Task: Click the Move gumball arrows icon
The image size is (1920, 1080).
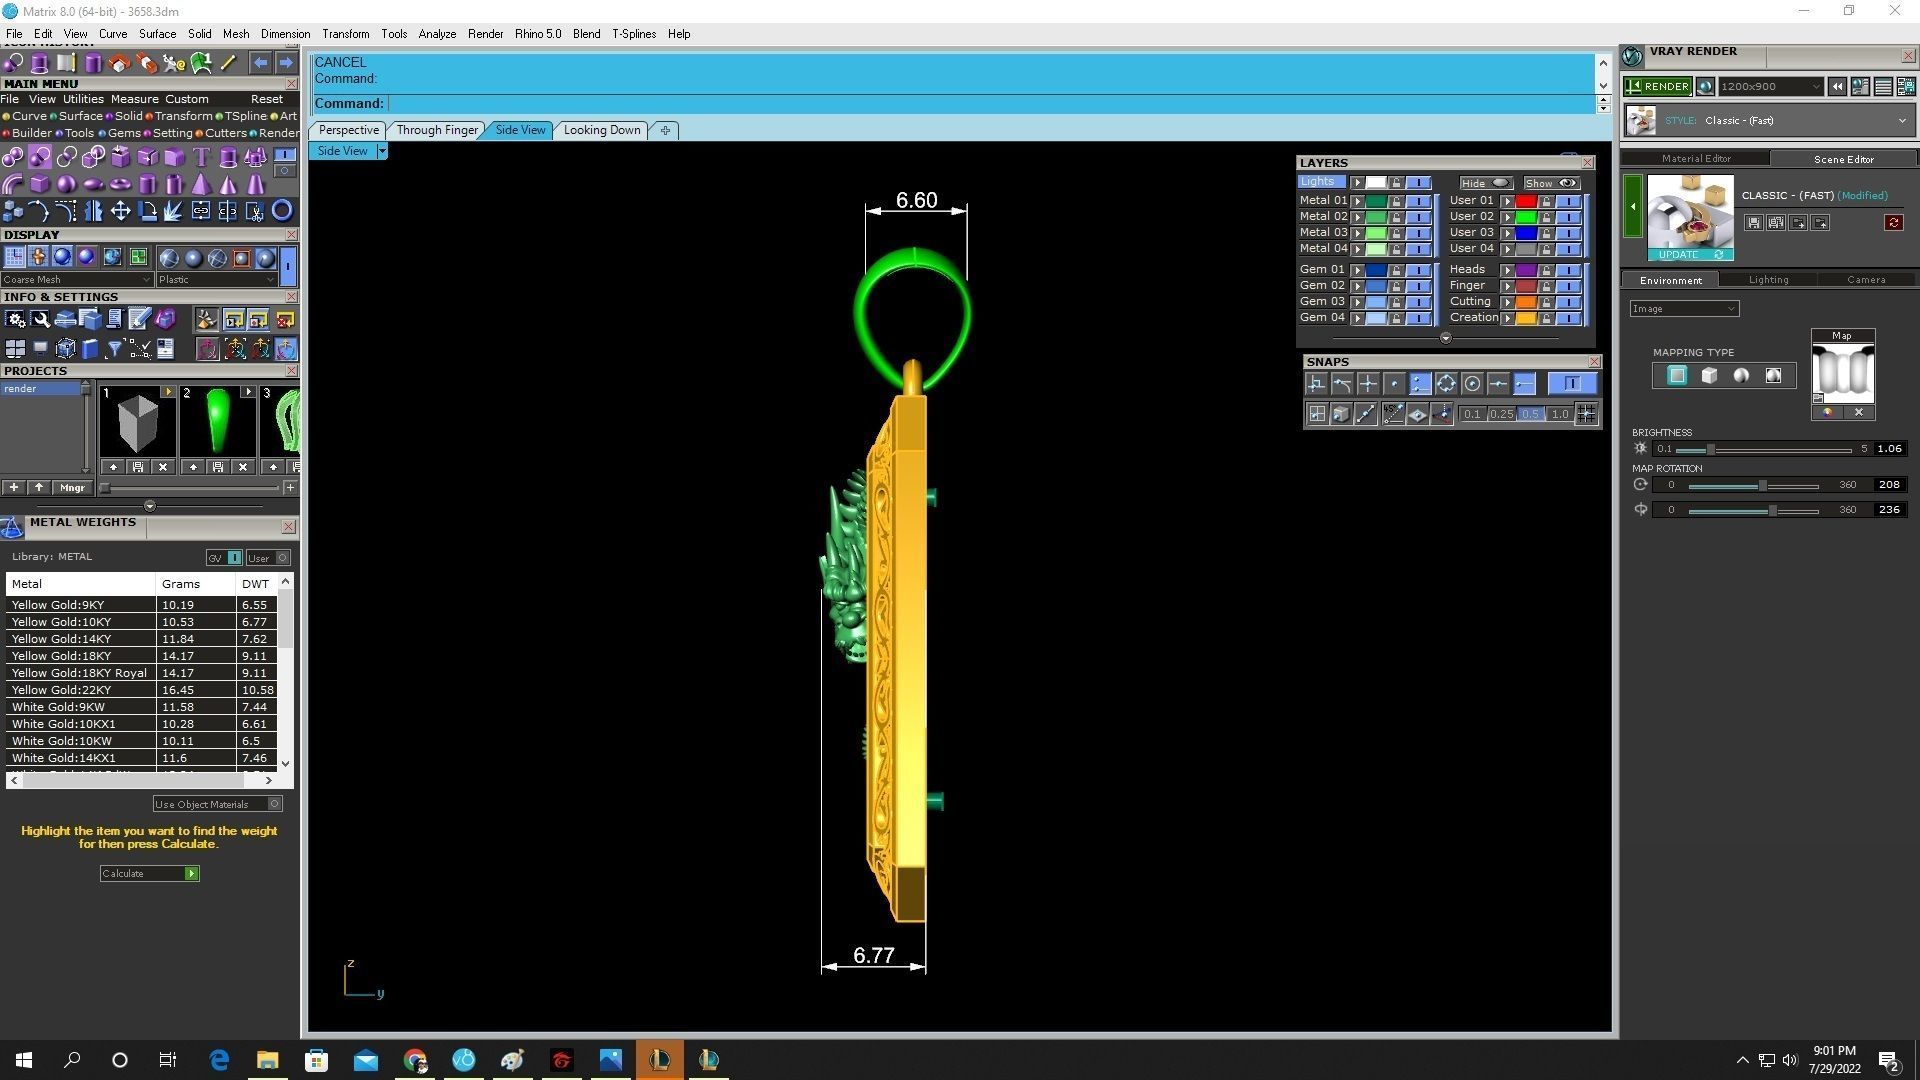Action: point(120,211)
